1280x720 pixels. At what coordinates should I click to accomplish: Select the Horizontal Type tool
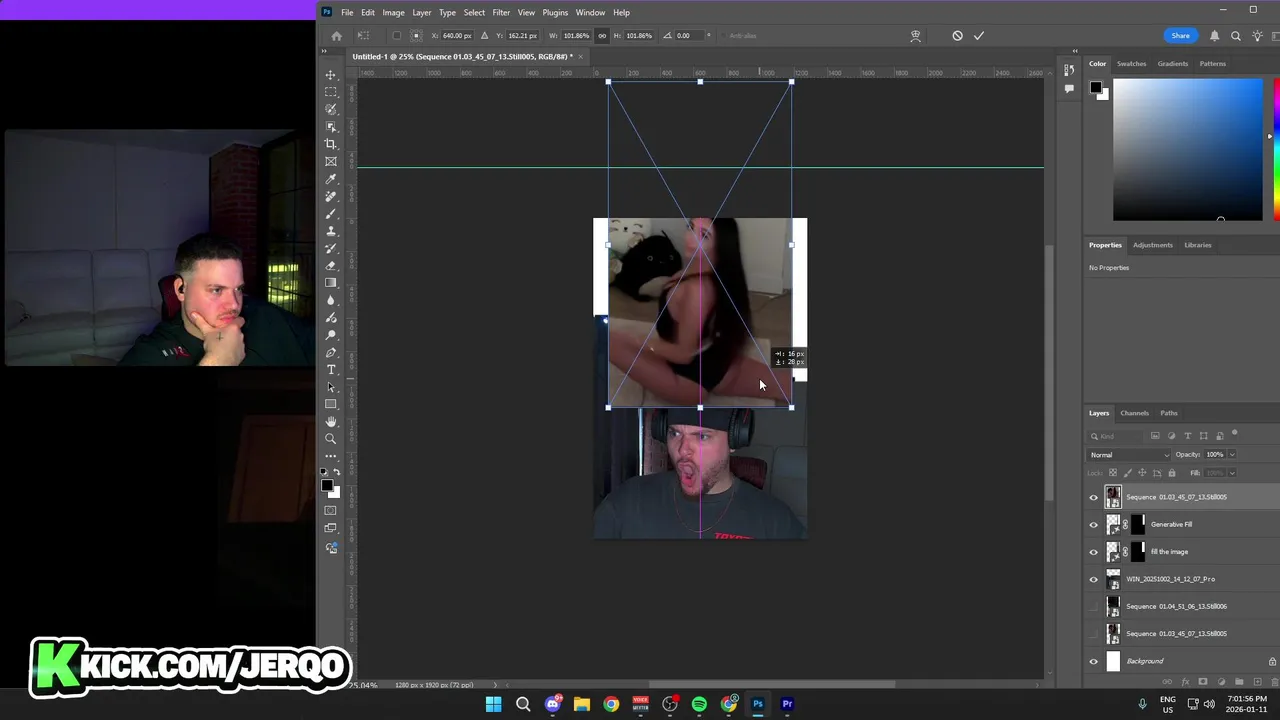click(331, 370)
